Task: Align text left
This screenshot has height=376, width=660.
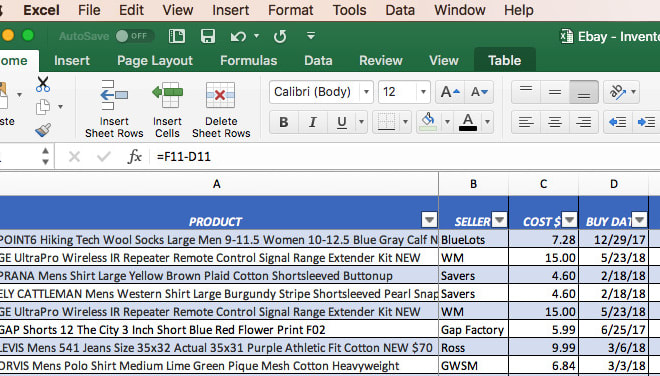Action: [526, 122]
